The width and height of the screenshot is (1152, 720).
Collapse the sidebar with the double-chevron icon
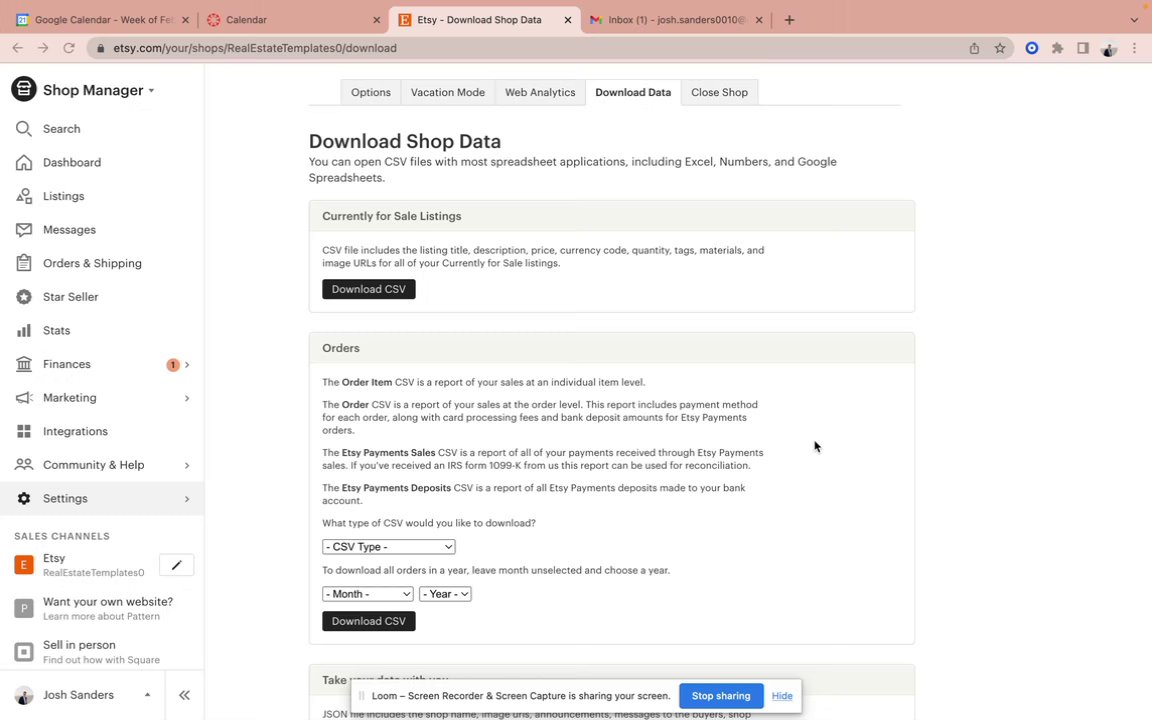184,695
